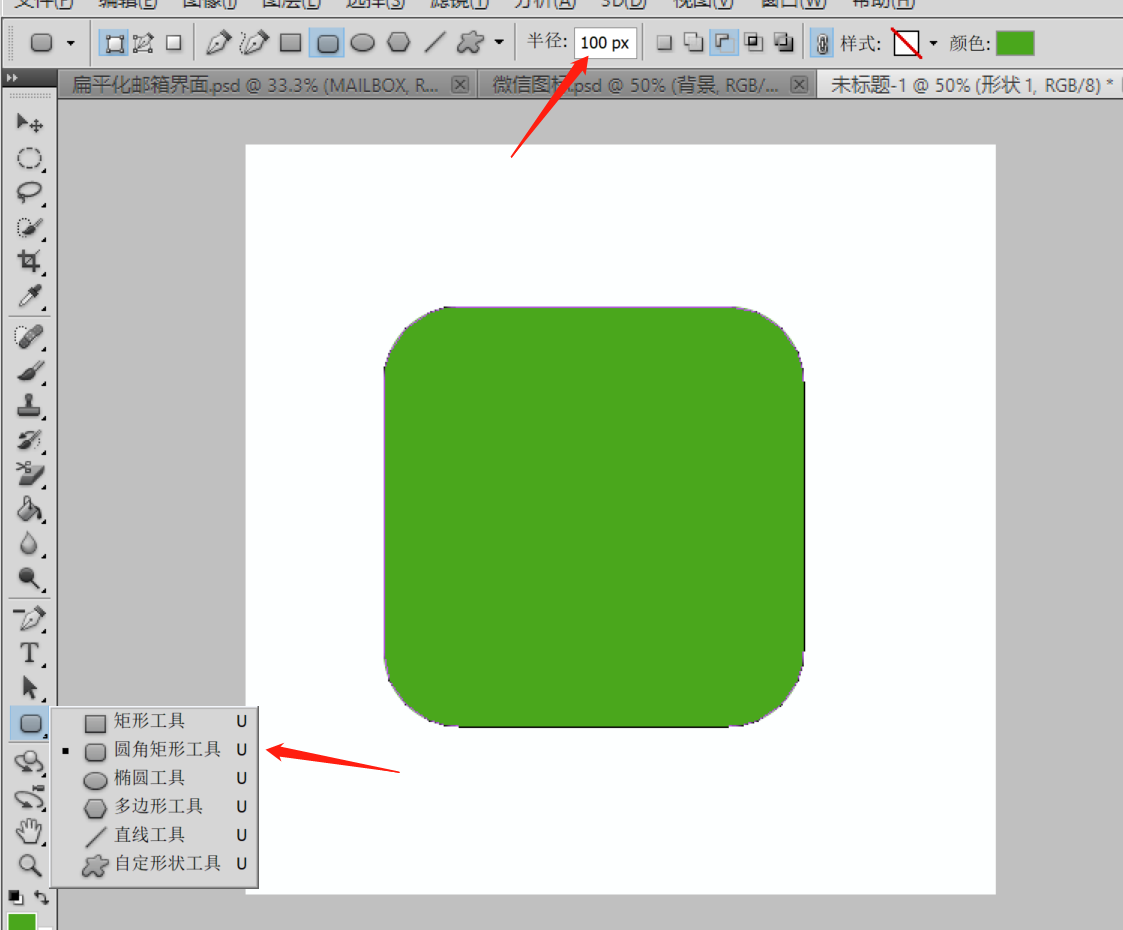This screenshot has width=1123, height=930.
Task: Choose 多边形工具 from the flyout menu
Action: pos(155,807)
